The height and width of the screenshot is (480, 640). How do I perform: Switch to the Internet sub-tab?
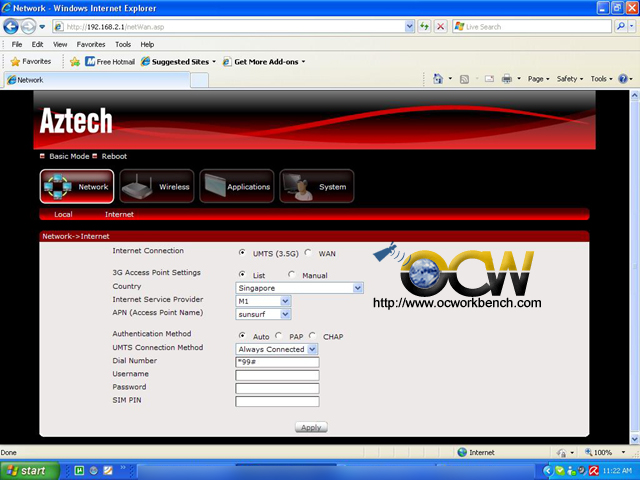119,214
